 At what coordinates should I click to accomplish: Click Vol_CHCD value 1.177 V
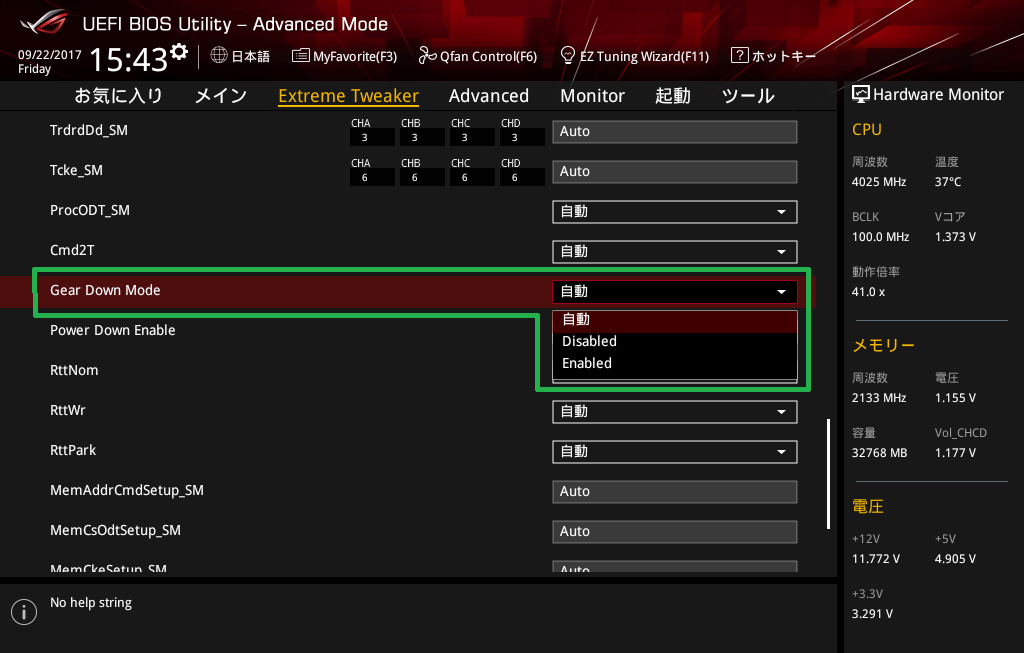pyautogui.click(x=955, y=453)
